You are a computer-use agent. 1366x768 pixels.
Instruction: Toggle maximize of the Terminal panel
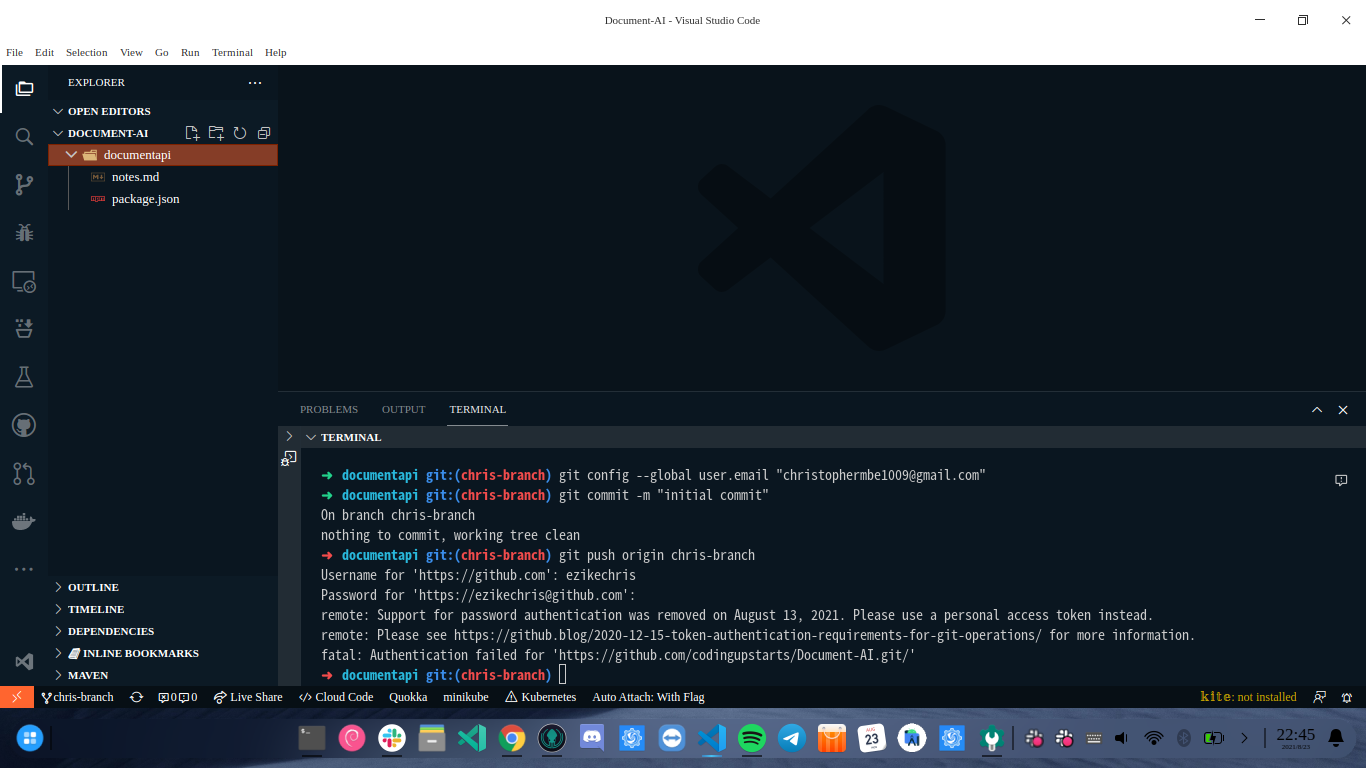coord(1317,409)
